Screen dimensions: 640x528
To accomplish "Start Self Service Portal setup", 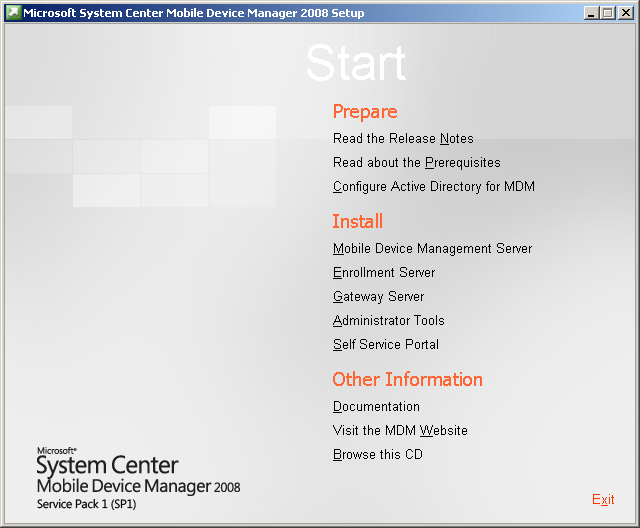I will 386,345.
